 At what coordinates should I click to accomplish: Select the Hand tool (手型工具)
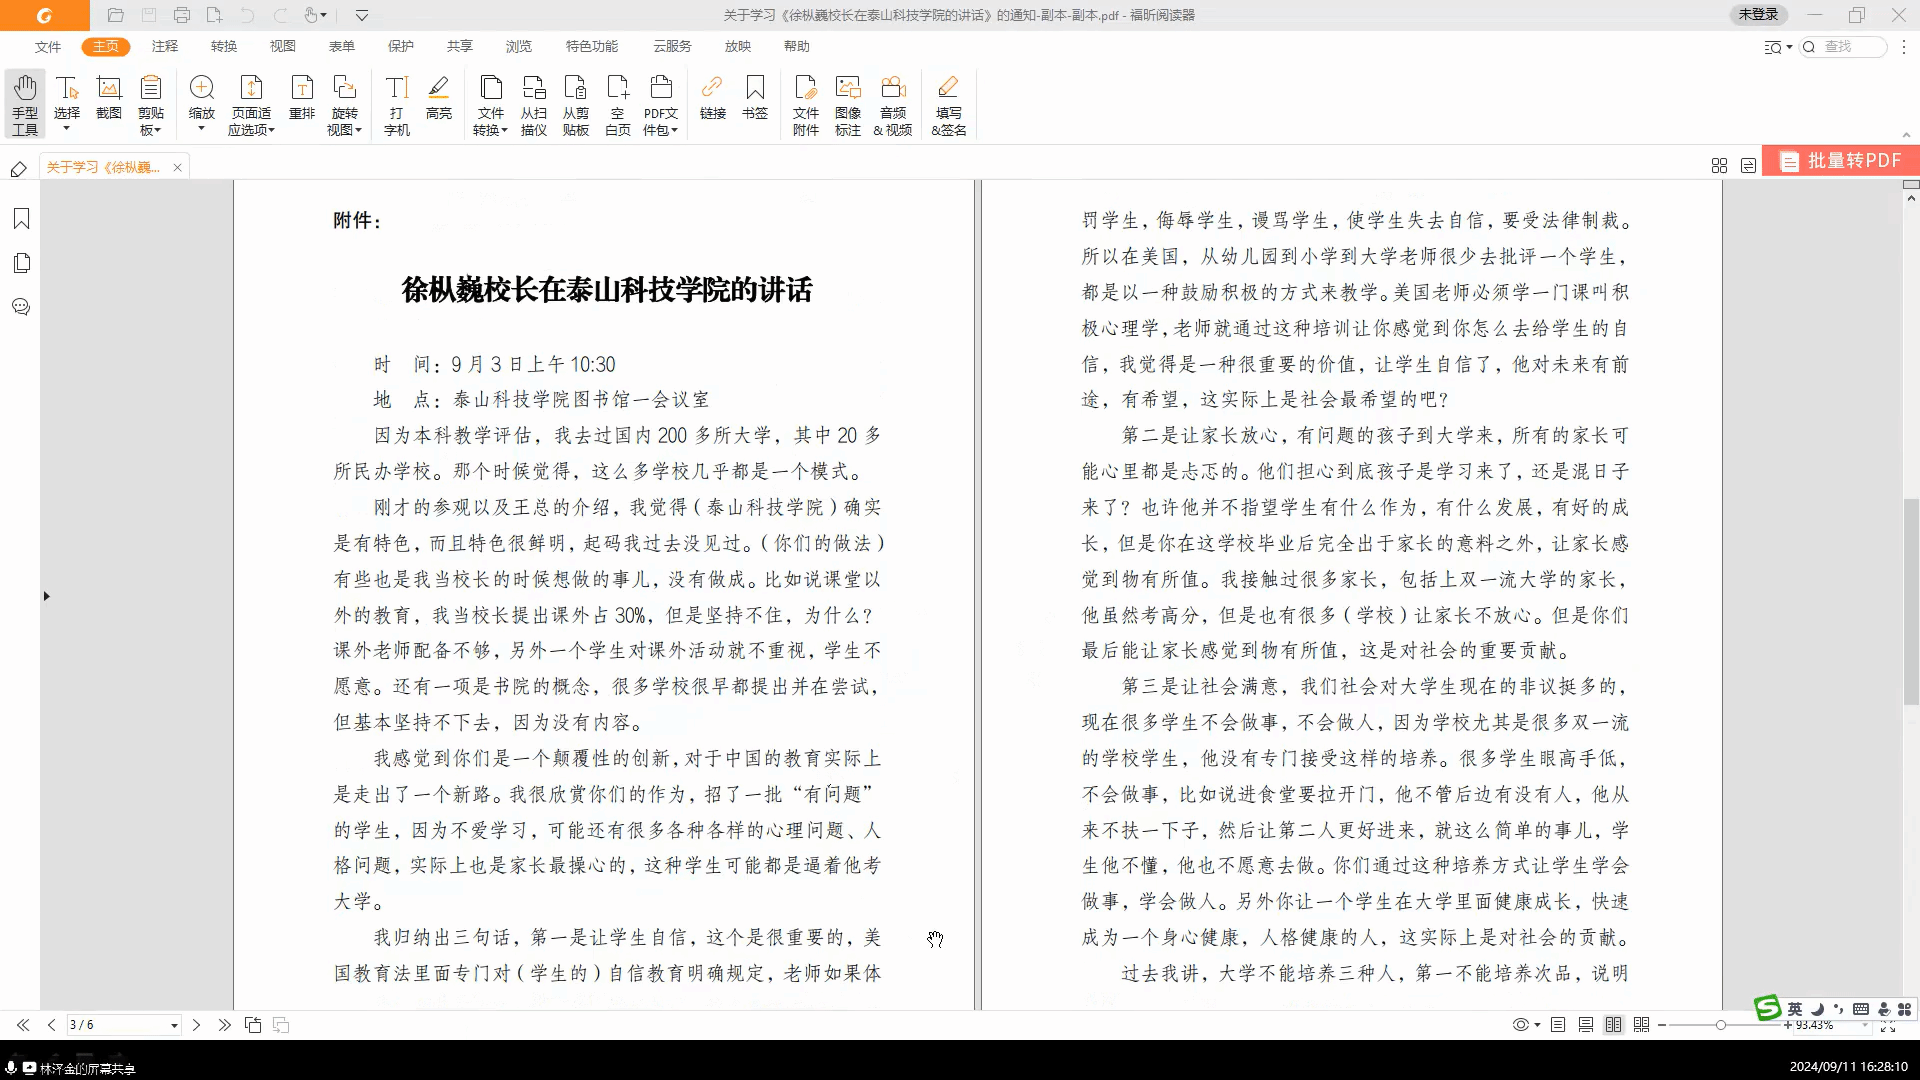[x=25, y=104]
